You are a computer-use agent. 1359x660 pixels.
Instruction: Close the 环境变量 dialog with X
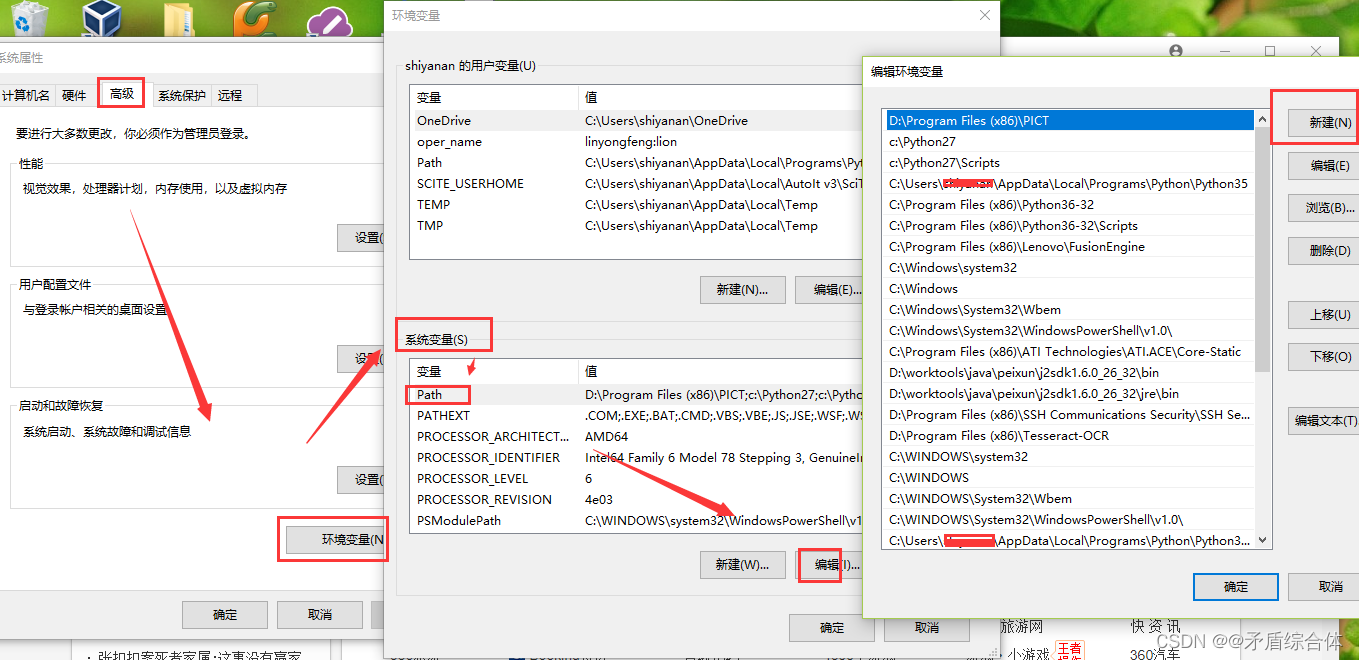985,15
